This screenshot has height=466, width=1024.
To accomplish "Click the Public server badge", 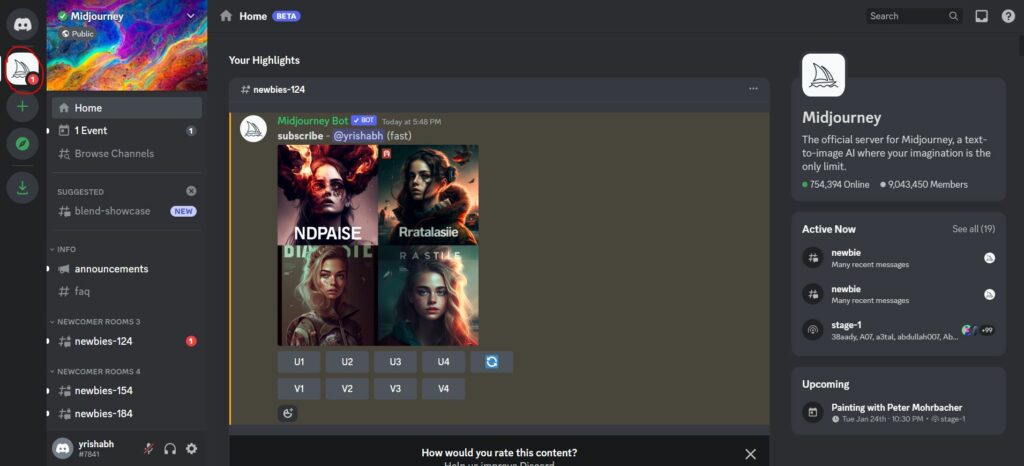I will pyautogui.click(x=78, y=33).
